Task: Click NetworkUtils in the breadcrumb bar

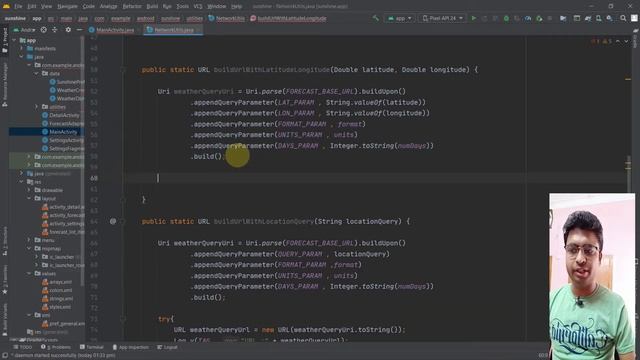Action: tap(227, 18)
